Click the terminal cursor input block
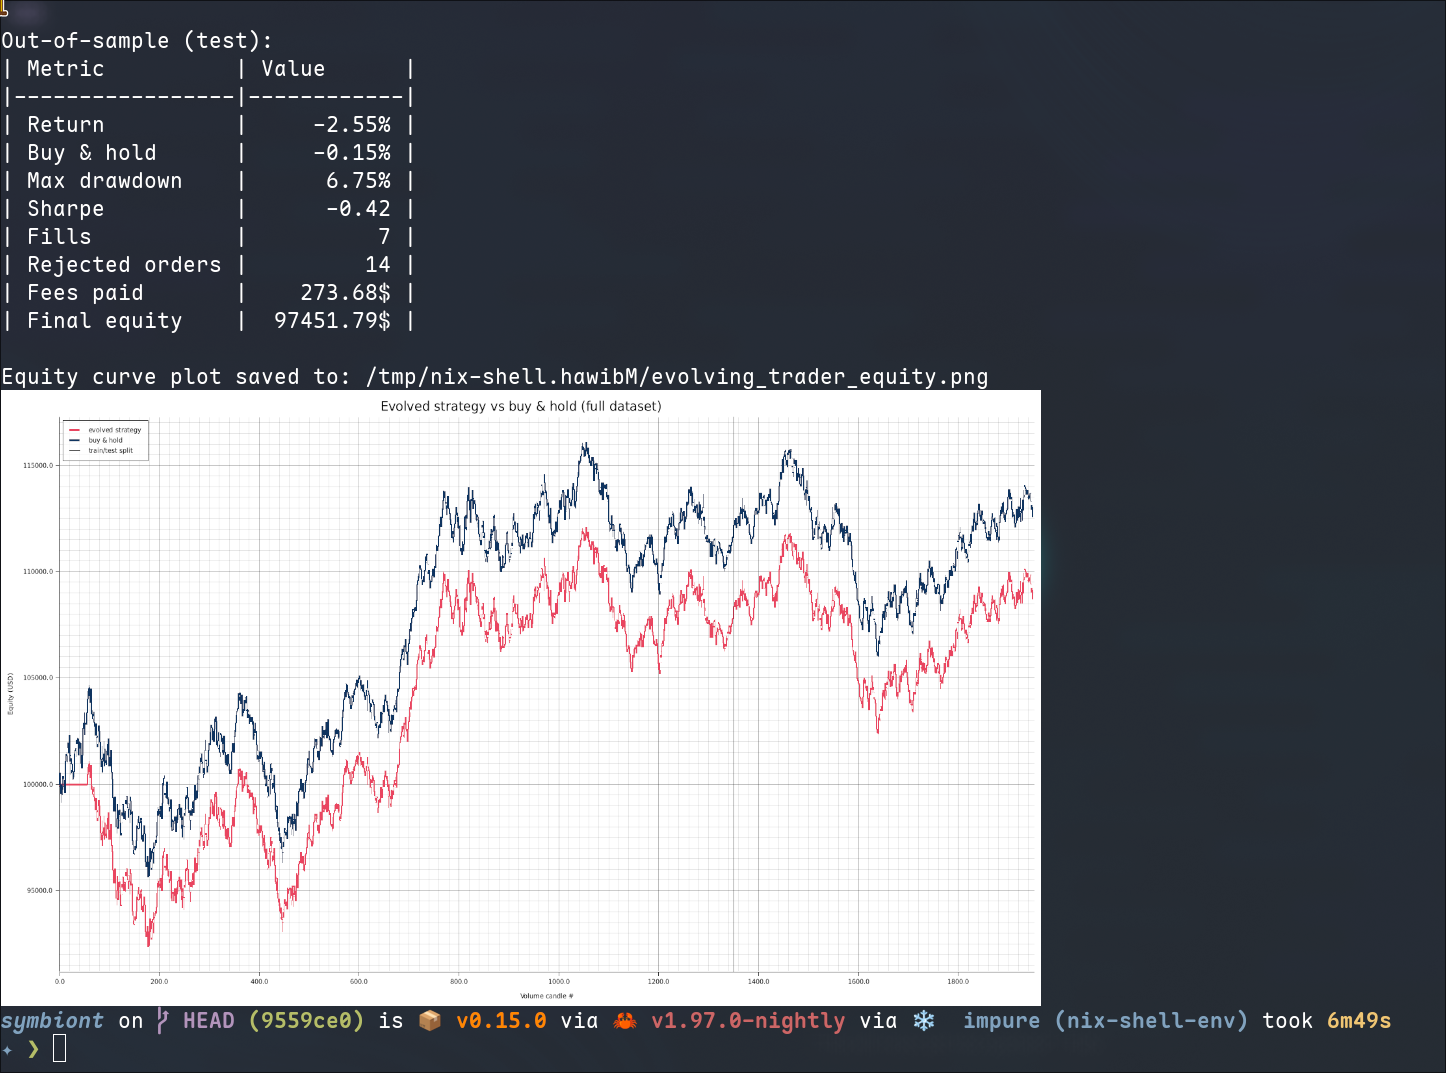This screenshot has width=1446, height=1073. point(59,1048)
